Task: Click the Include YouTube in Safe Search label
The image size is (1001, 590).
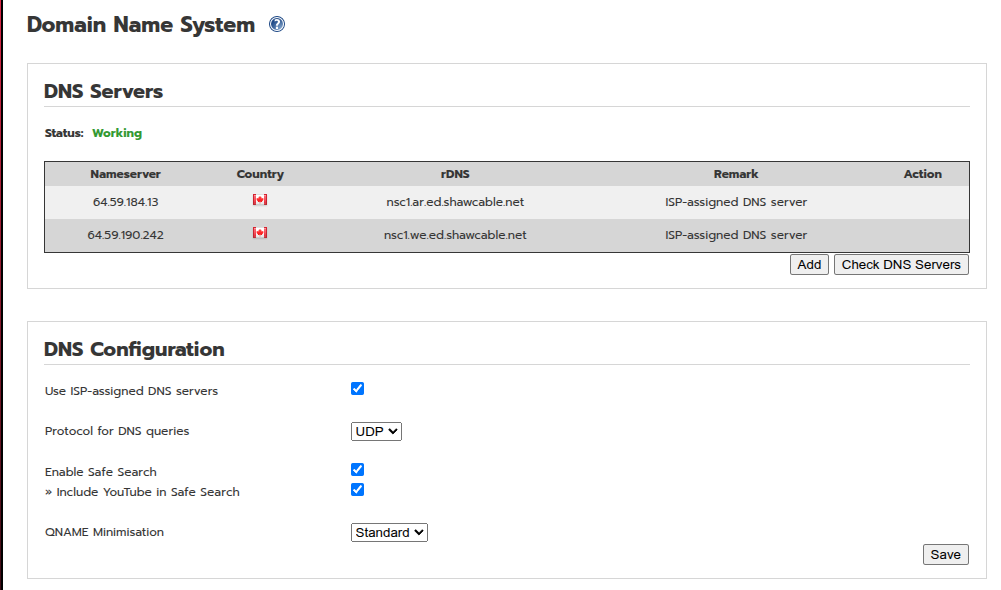Action: click(147, 492)
